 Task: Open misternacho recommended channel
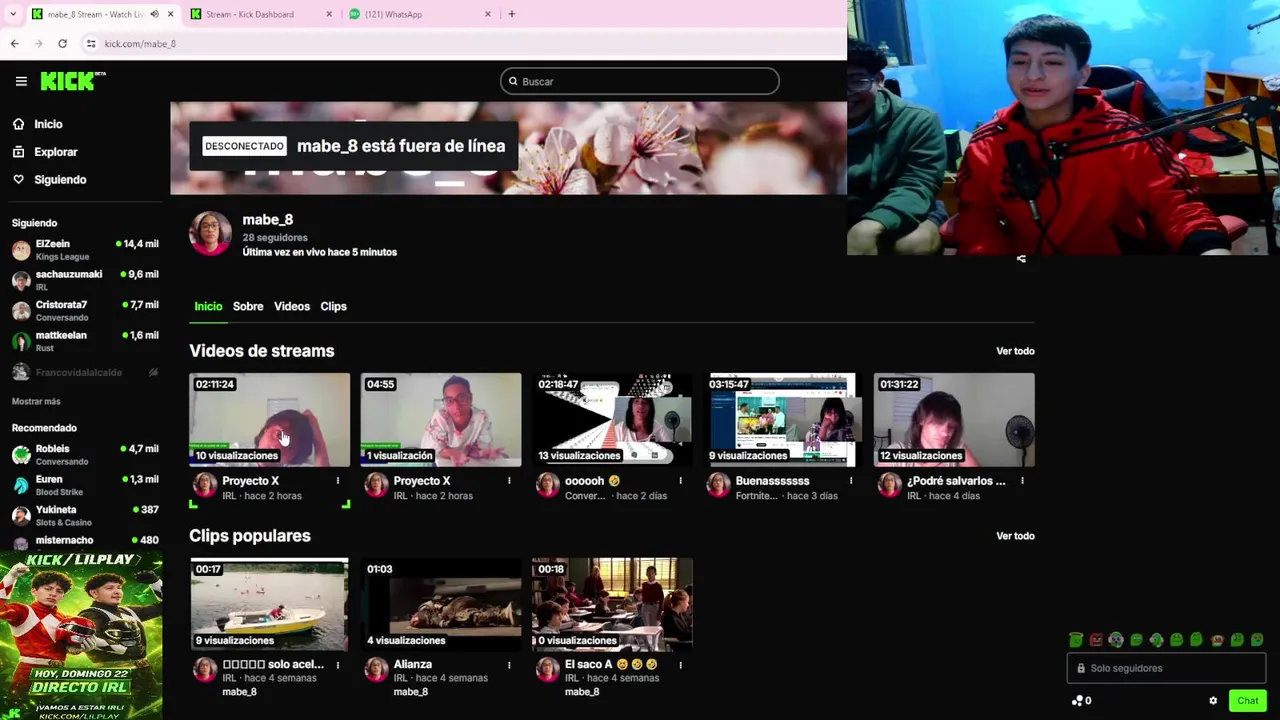click(85, 541)
